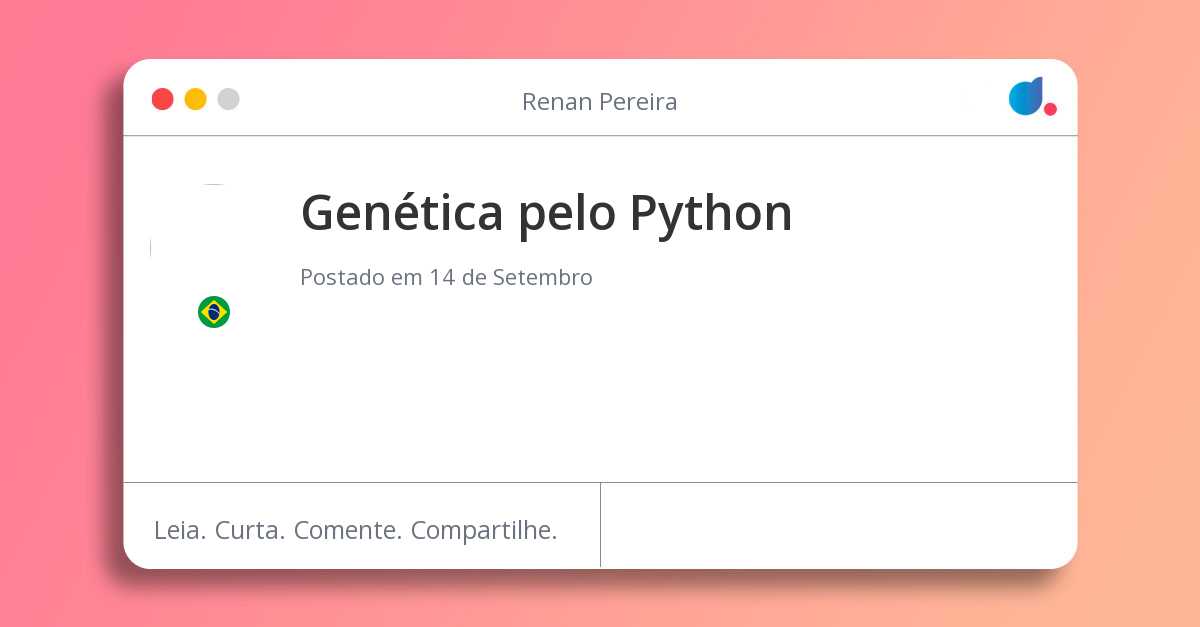Image resolution: width=1200 pixels, height=627 pixels.
Task: Click the small pink dot beside the logo
Action: (1050, 109)
